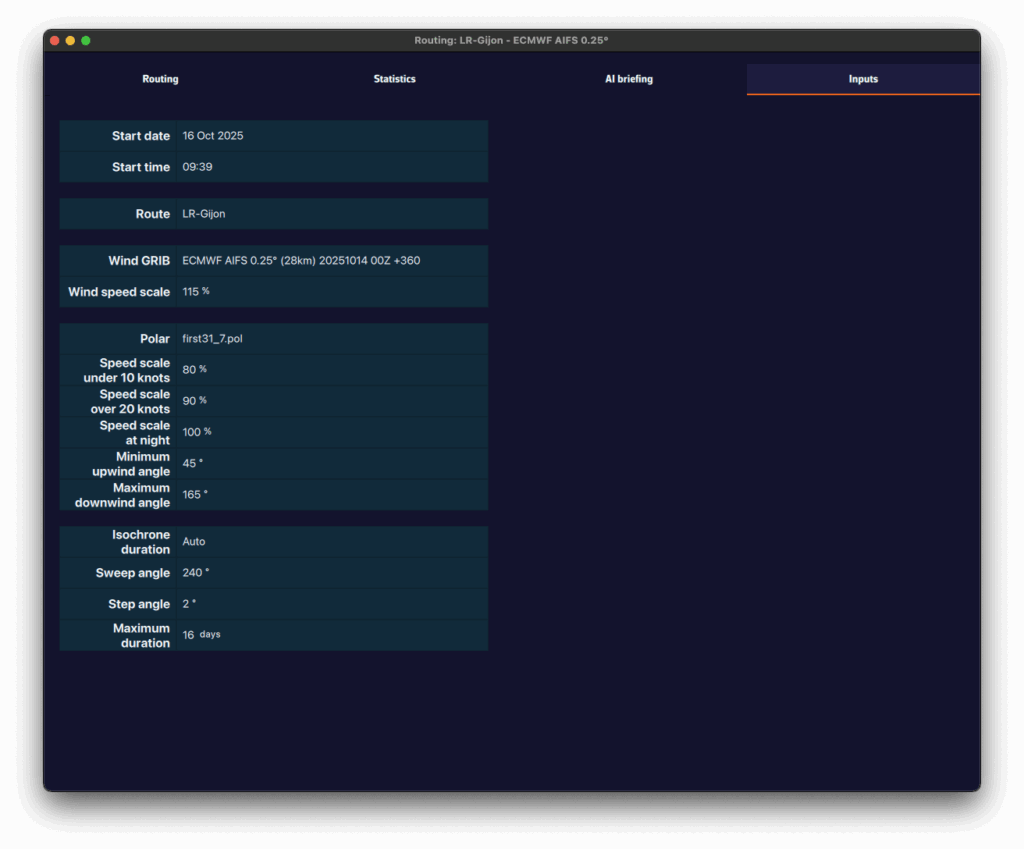Click Speed scale over 20 knots value

click(x=194, y=401)
